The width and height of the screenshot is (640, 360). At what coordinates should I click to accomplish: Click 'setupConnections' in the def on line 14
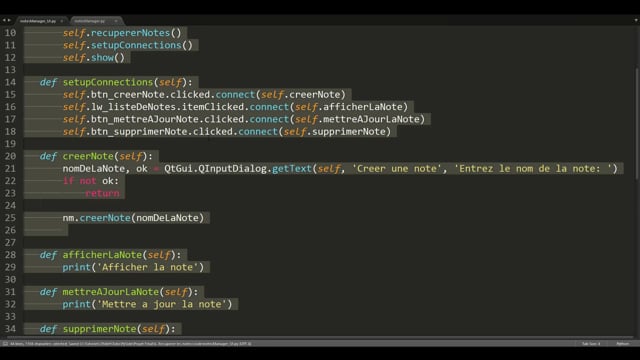(108, 82)
